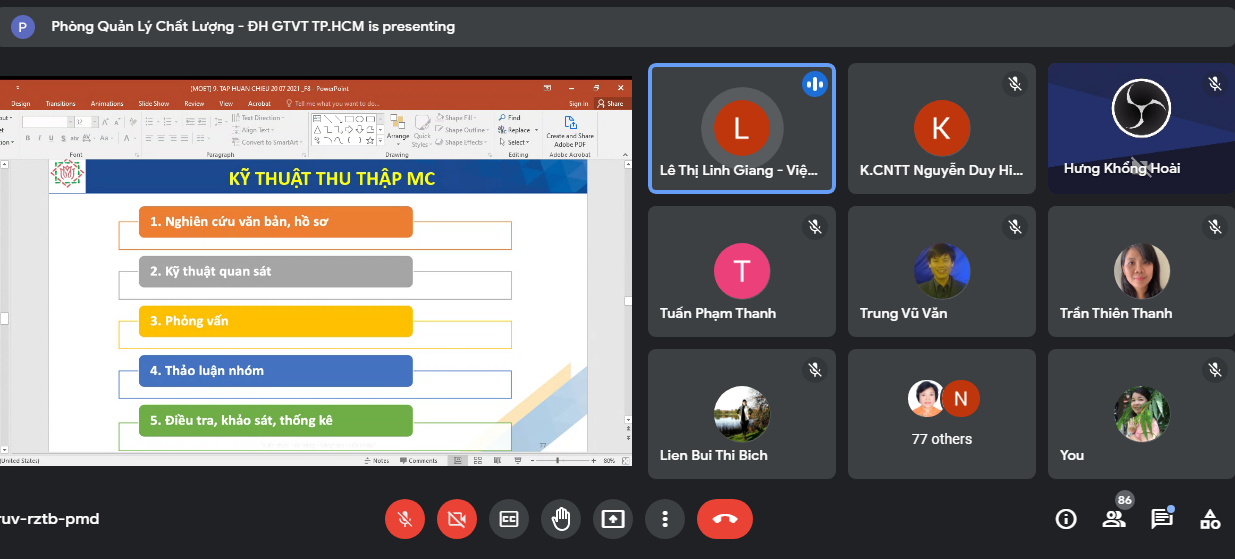Open the chat panel with everyone

pyautogui.click(x=1161, y=519)
